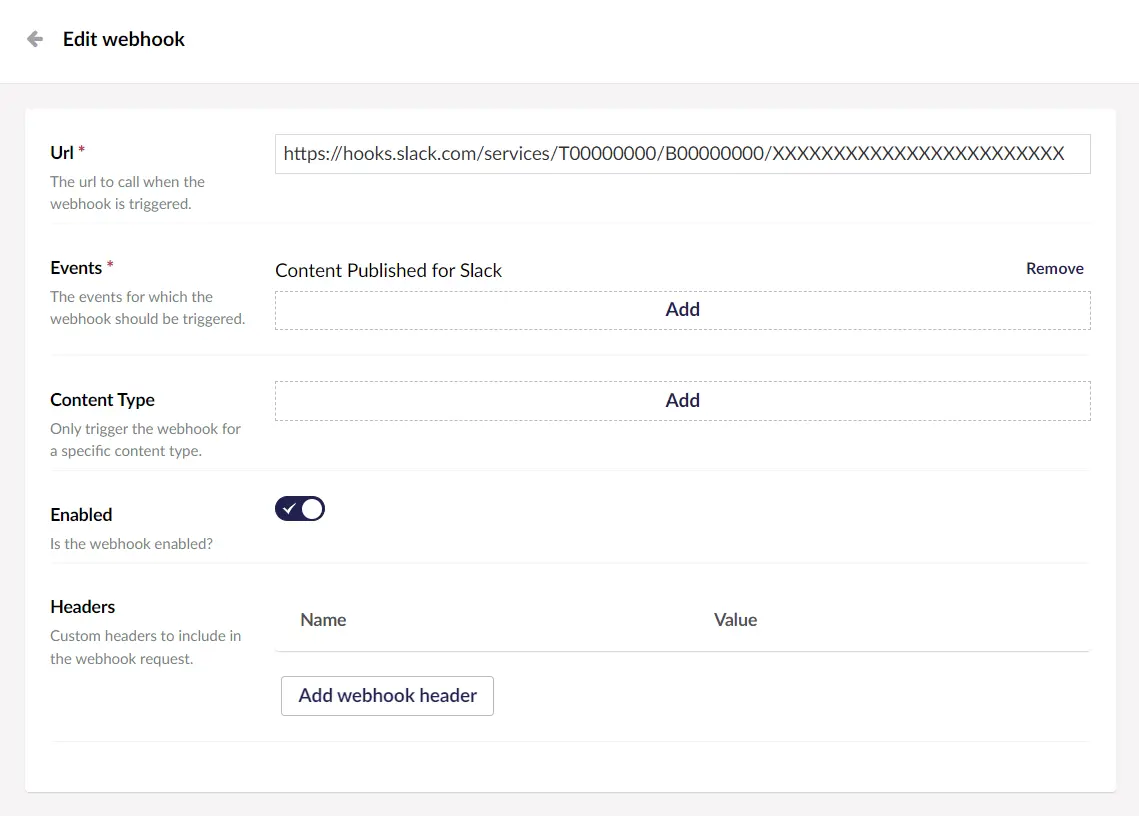Viewport: 1139px width, 816px height.
Task: Disable the webhook with the Enabled toggle
Action: tap(300, 509)
